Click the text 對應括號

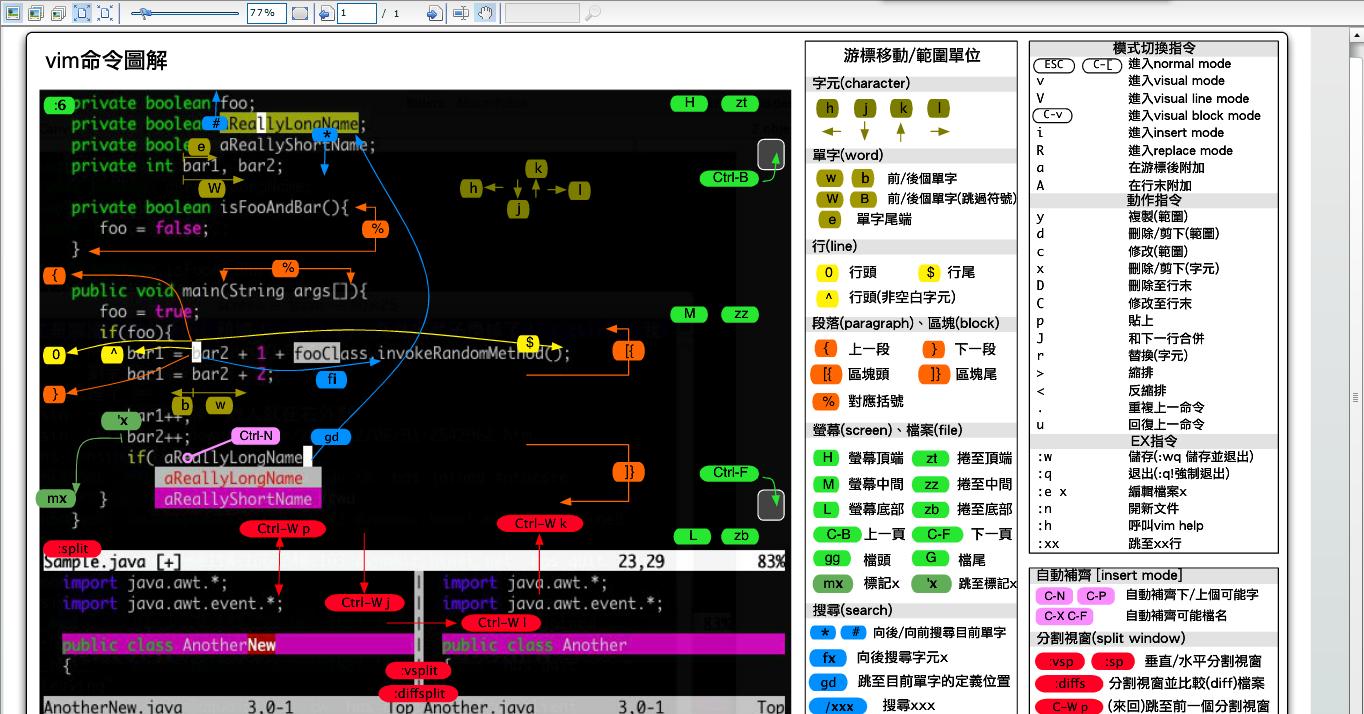[876, 401]
